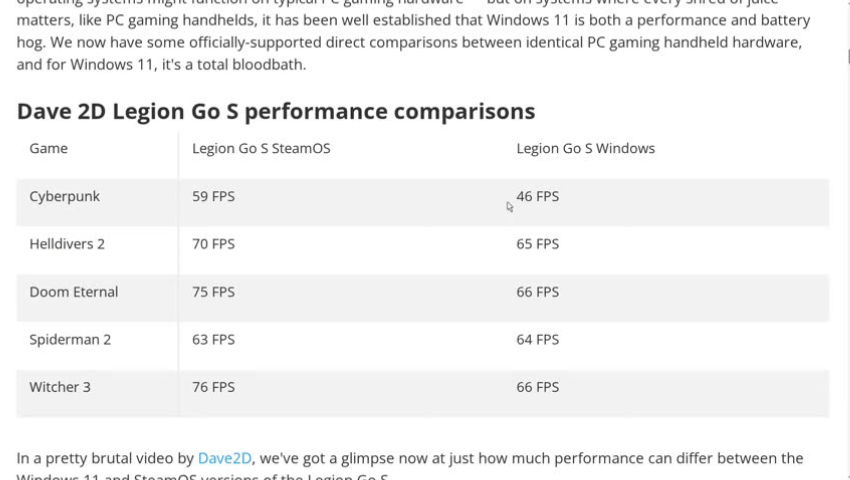Image resolution: width=850 pixels, height=480 pixels.
Task: Select the Doom Eternal row label
Action: point(74,292)
